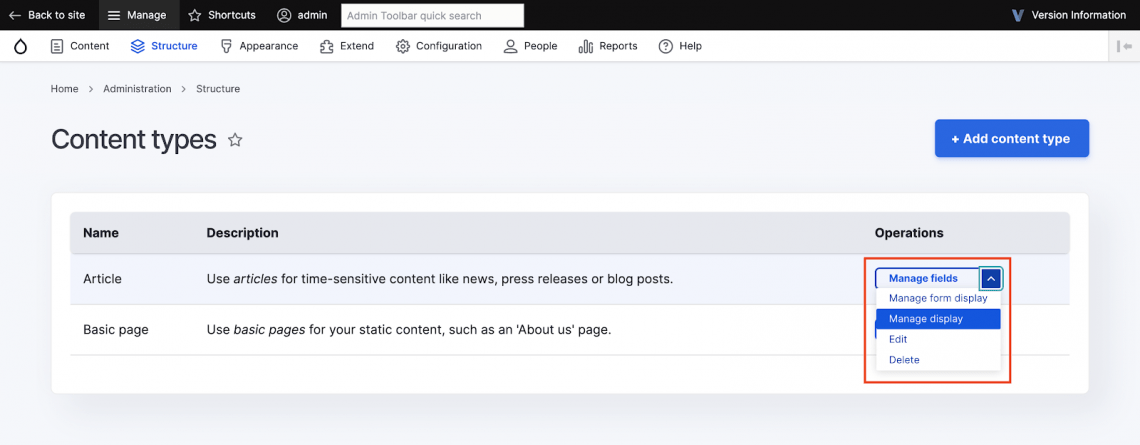Collapse the toolbar with the right-edge icon
The height and width of the screenshot is (445, 1140).
click(x=1124, y=46)
